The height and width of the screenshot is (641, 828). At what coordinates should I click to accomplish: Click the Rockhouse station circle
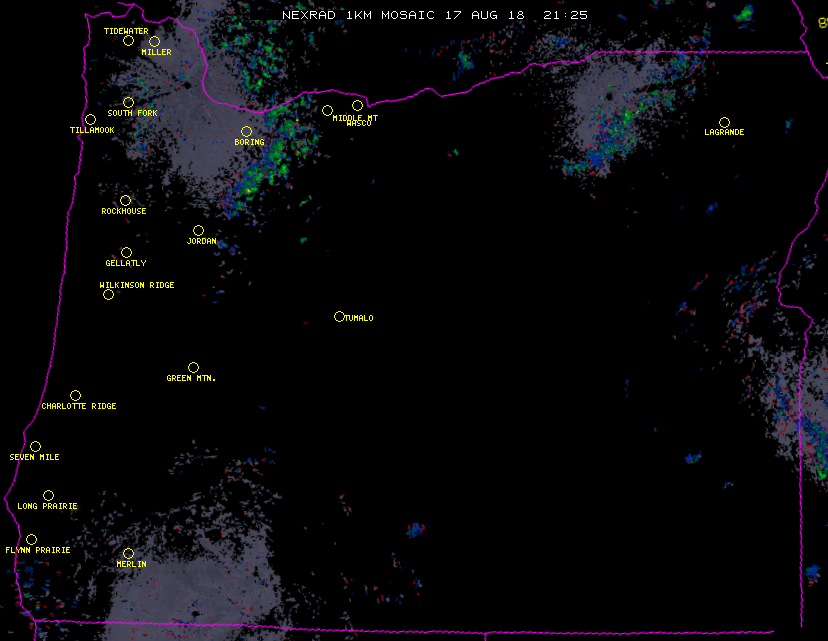tap(125, 201)
